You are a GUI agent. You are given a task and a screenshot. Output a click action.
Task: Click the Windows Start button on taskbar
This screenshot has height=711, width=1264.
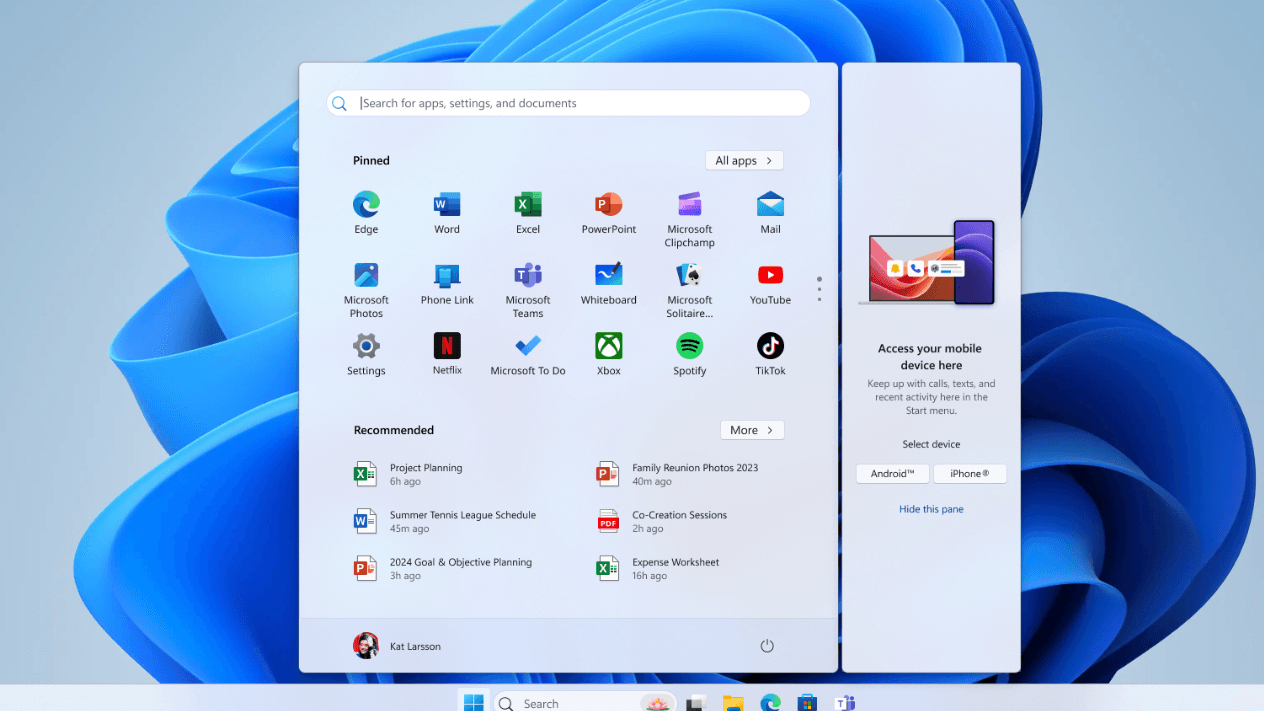[x=474, y=703]
